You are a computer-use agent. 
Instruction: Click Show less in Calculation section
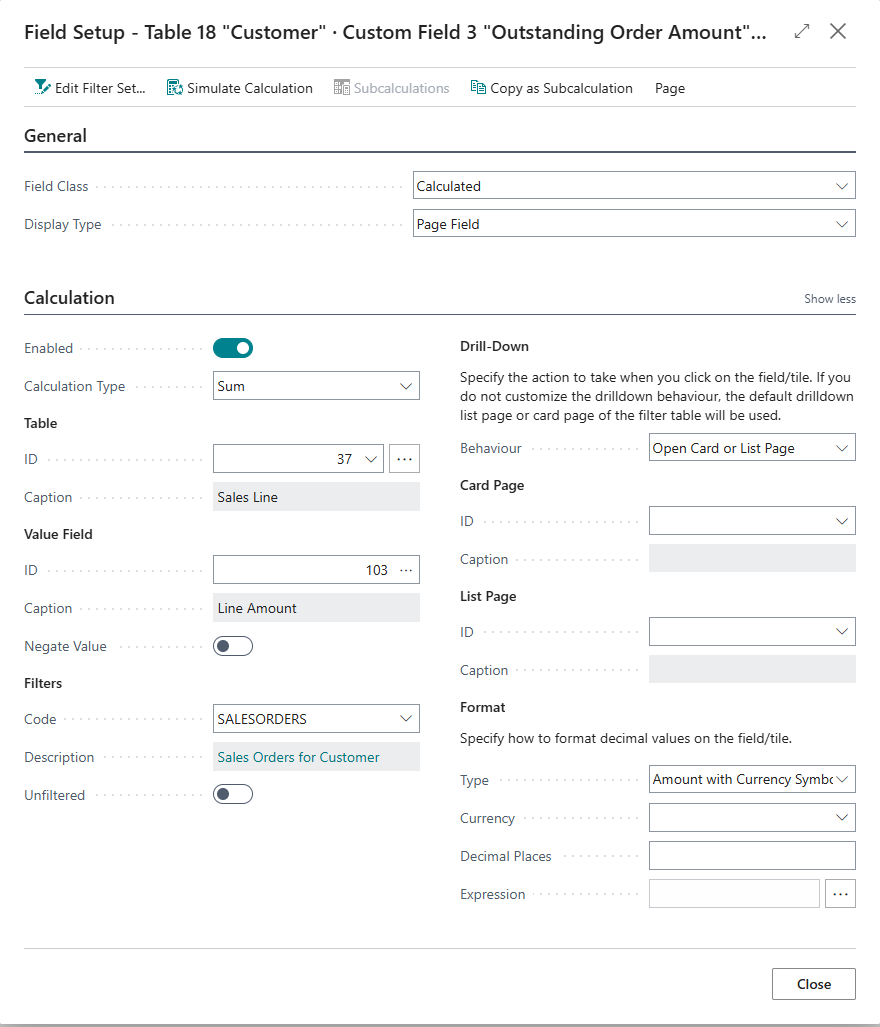pos(830,299)
